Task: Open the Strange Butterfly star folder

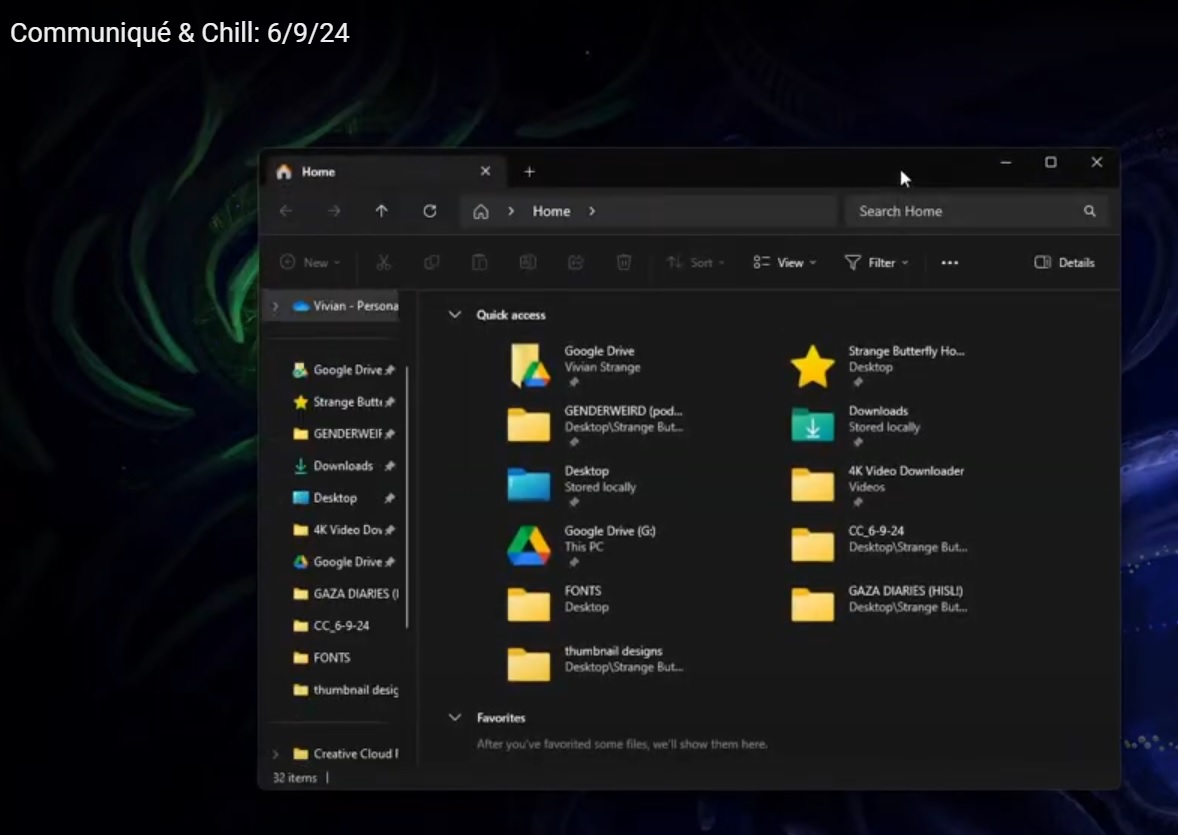Action: click(812, 366)
